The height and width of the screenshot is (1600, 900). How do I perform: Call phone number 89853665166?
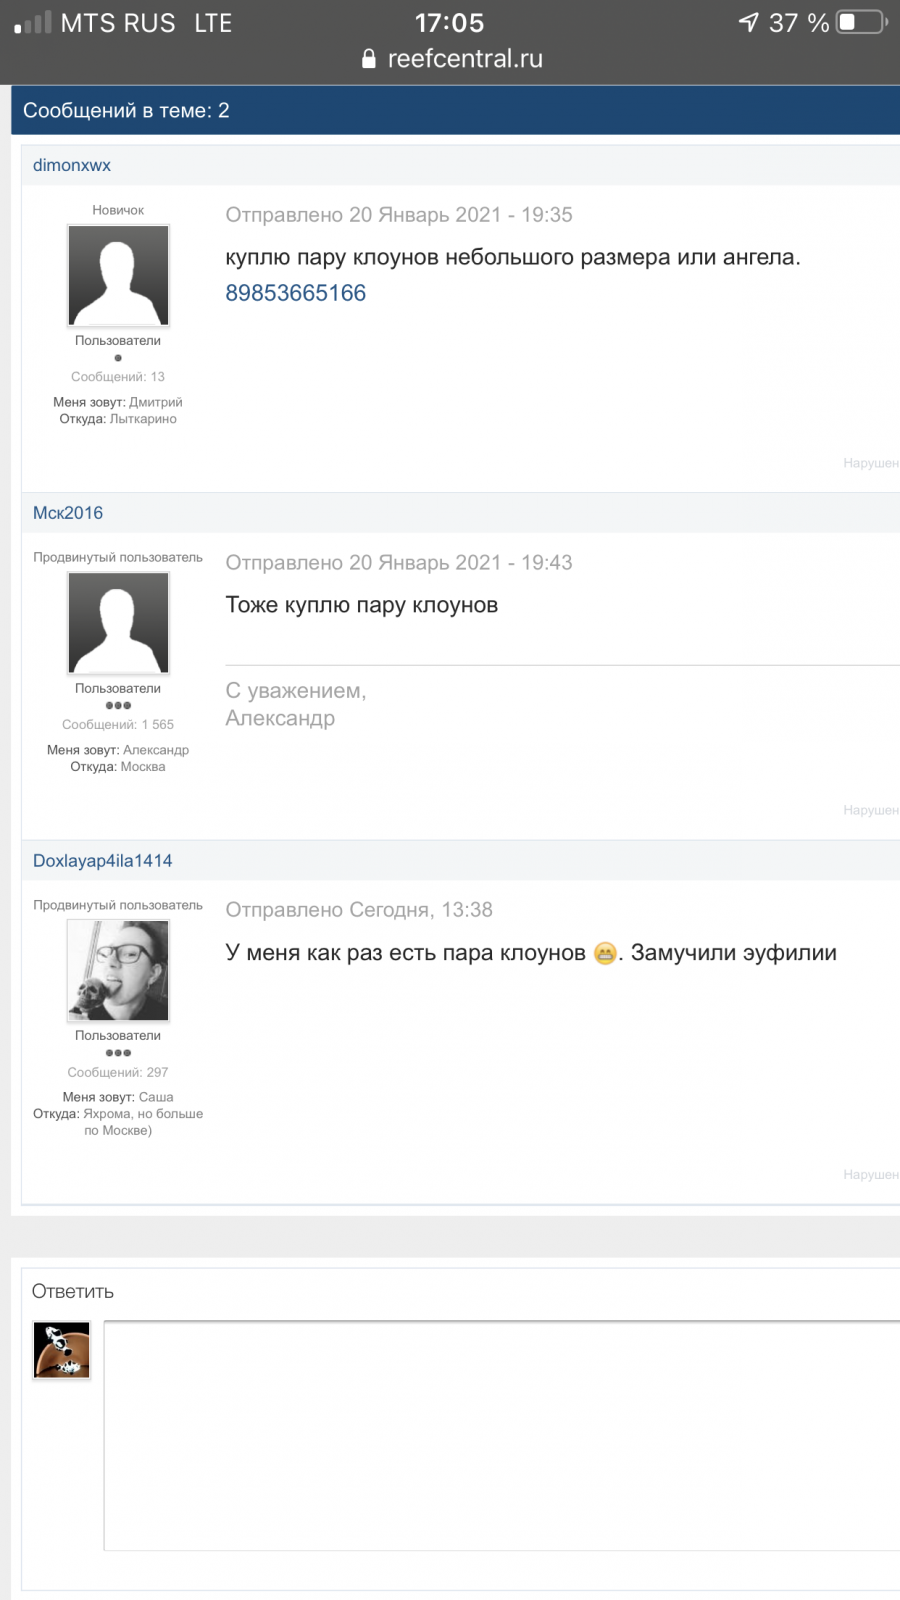coord(296,293)
